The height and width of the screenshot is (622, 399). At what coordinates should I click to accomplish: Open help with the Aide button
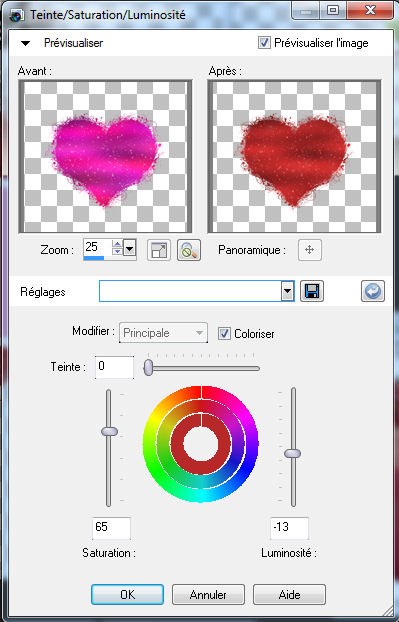pos(289,594)
